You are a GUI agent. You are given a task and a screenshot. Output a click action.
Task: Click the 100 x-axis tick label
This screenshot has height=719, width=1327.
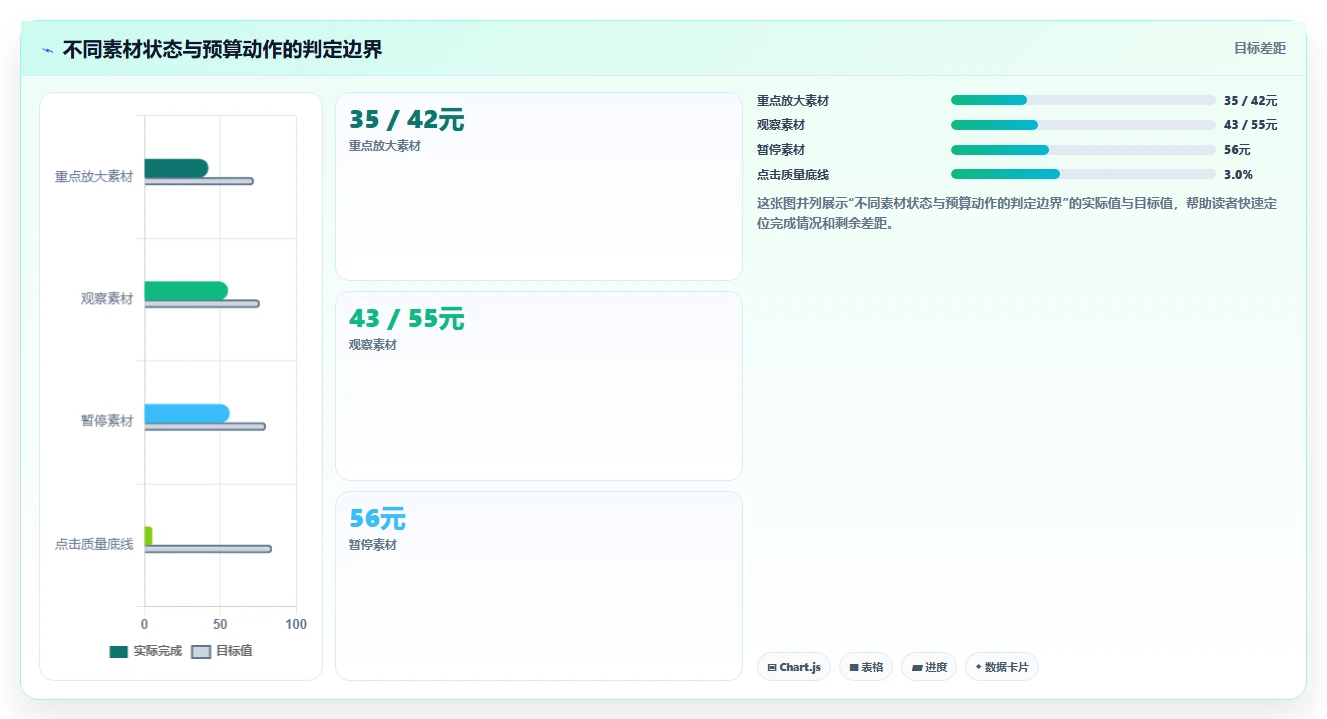[x=296, y=624]
